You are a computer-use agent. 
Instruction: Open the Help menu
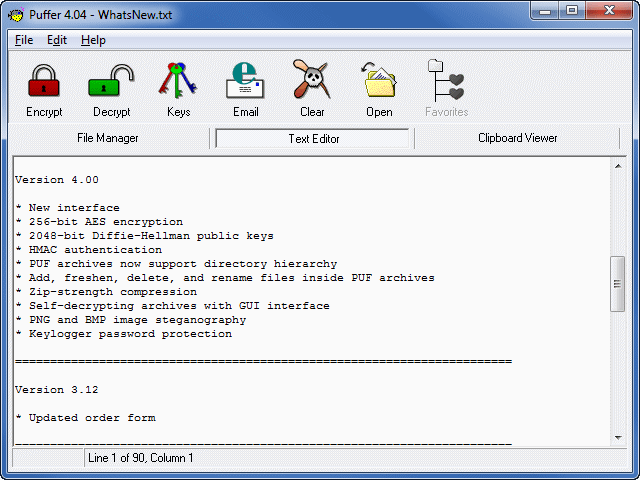click(x=93, y=40)
